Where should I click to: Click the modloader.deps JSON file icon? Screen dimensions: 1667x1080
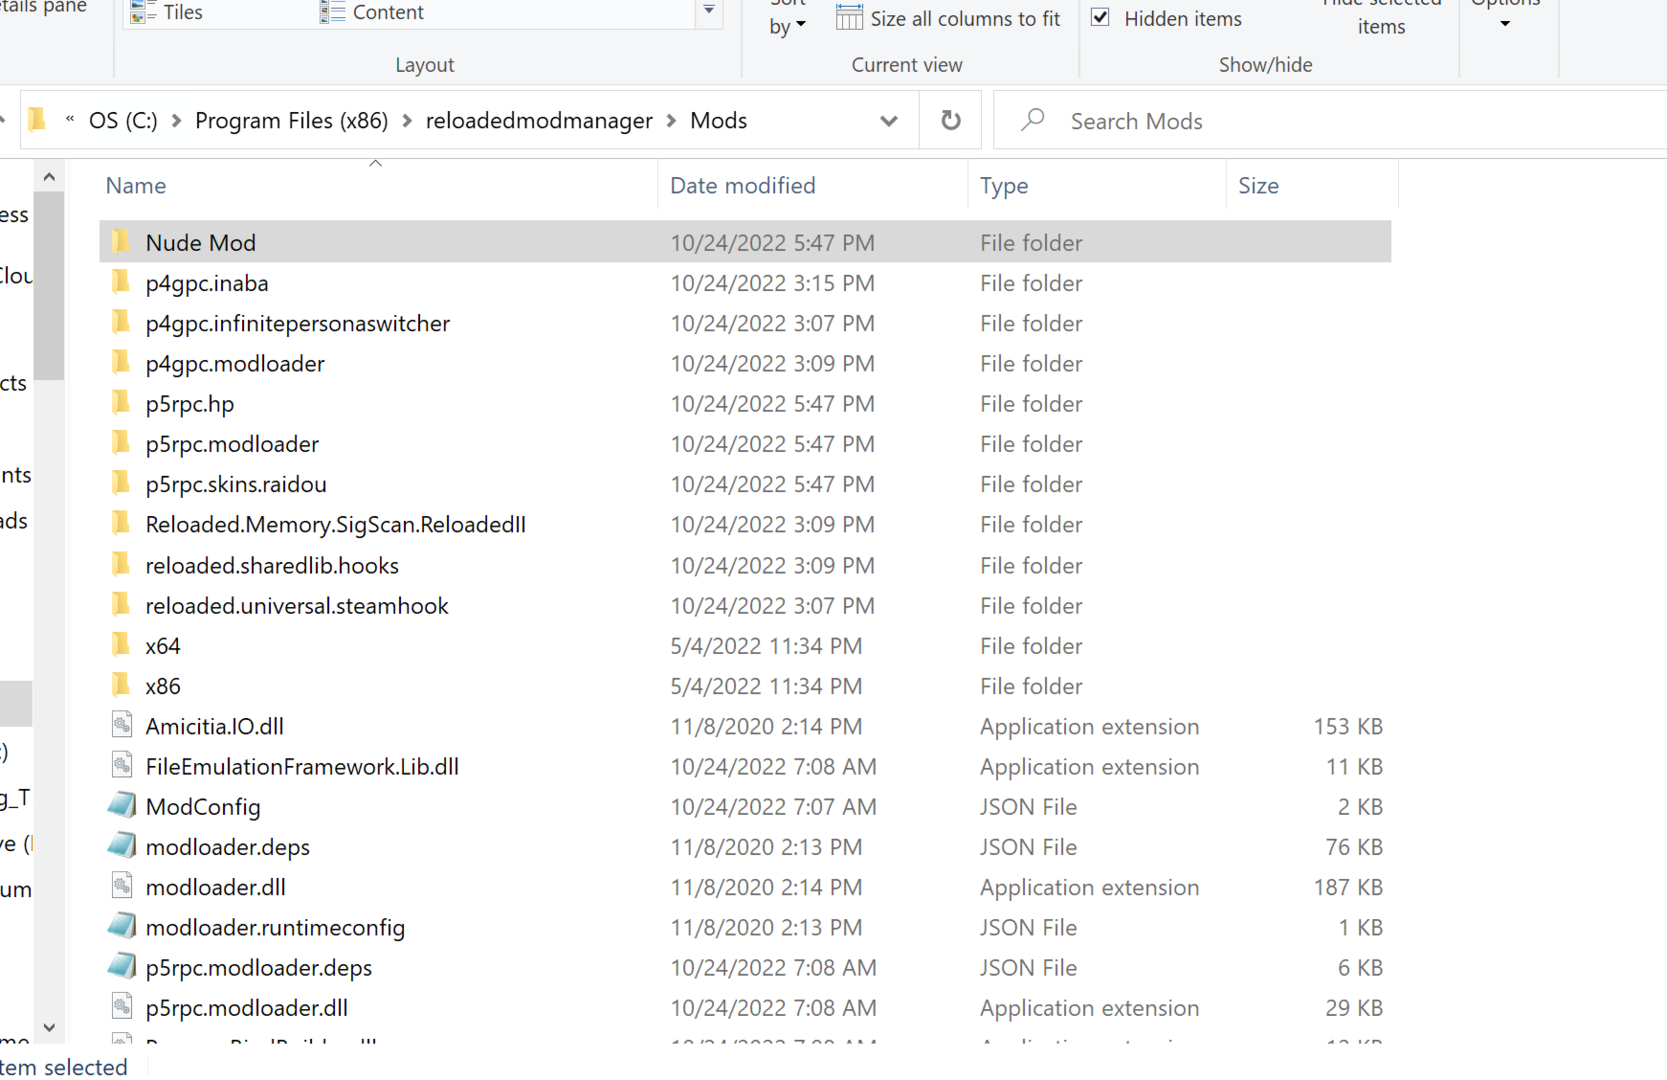pyautogui.click(x=122, y=845)
